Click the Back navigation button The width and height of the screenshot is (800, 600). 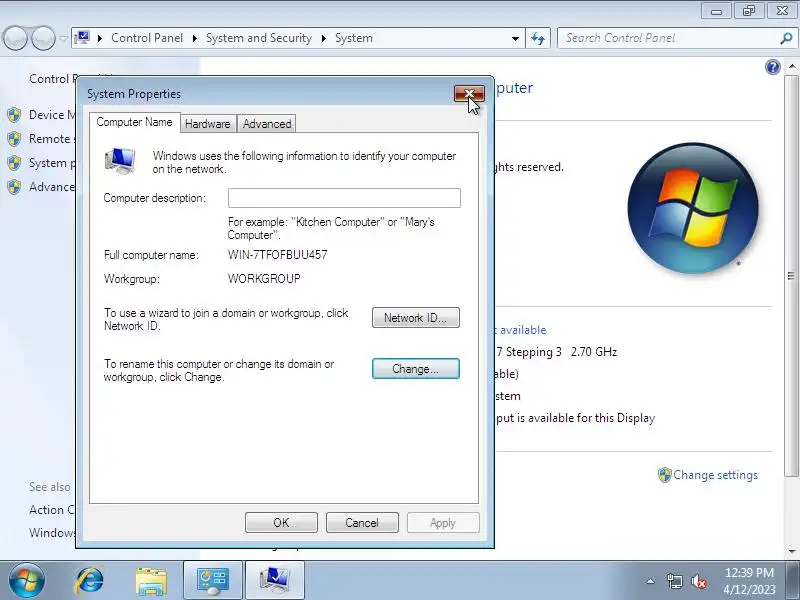[x=15, y=38]
